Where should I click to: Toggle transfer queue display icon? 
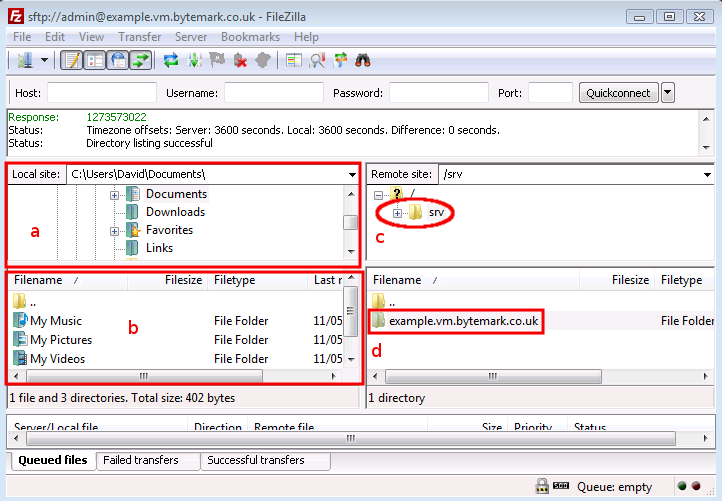pos(140,60)
